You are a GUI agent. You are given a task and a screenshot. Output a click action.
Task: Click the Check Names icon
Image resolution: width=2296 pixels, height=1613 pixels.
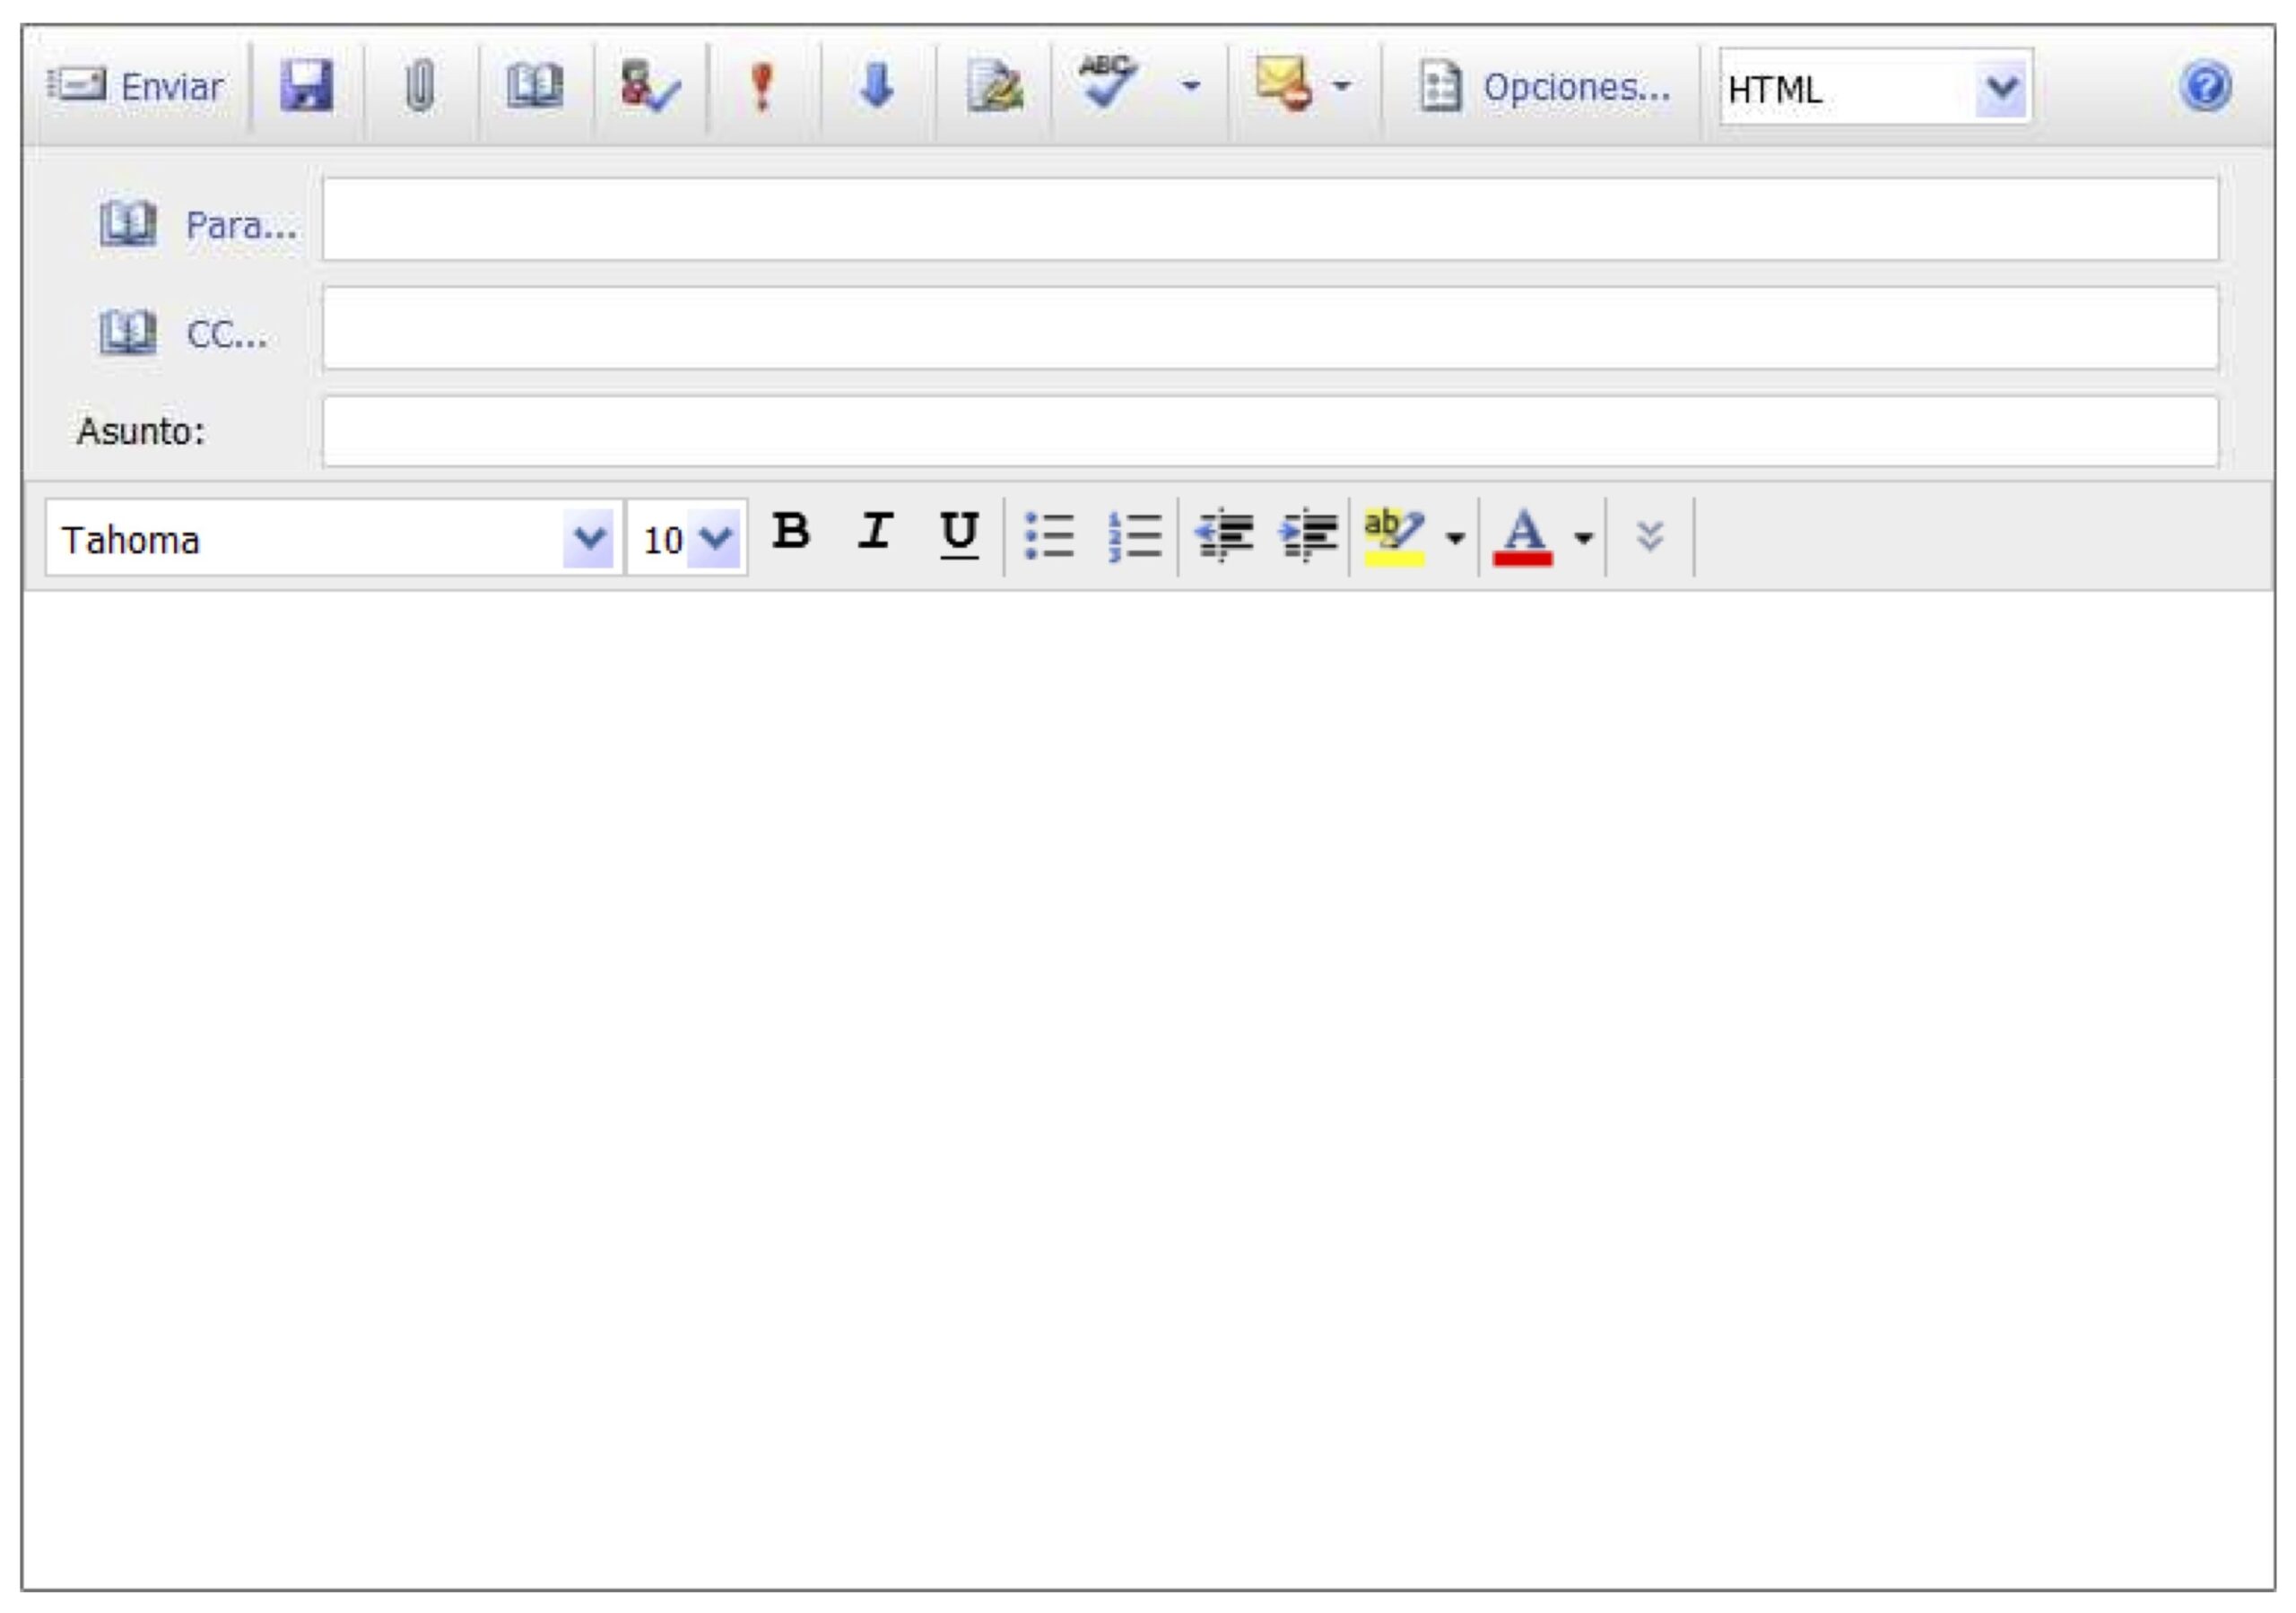click(x=649, y=86)
